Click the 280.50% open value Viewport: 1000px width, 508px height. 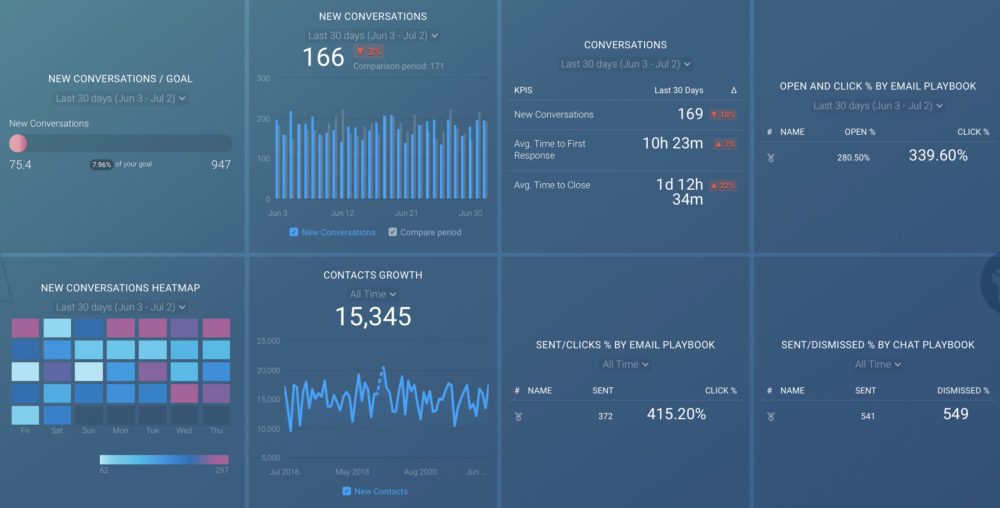click(853, 157)
